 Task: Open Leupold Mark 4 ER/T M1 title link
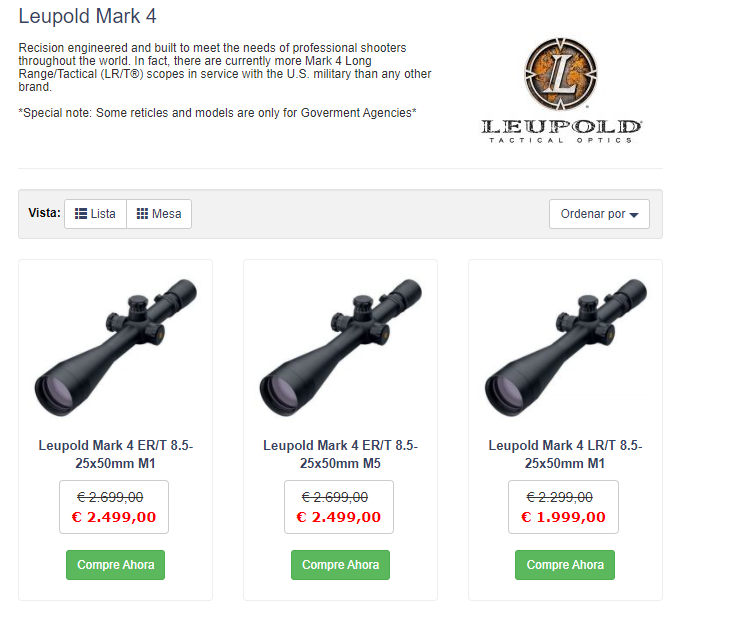click(x=115, y=454)
